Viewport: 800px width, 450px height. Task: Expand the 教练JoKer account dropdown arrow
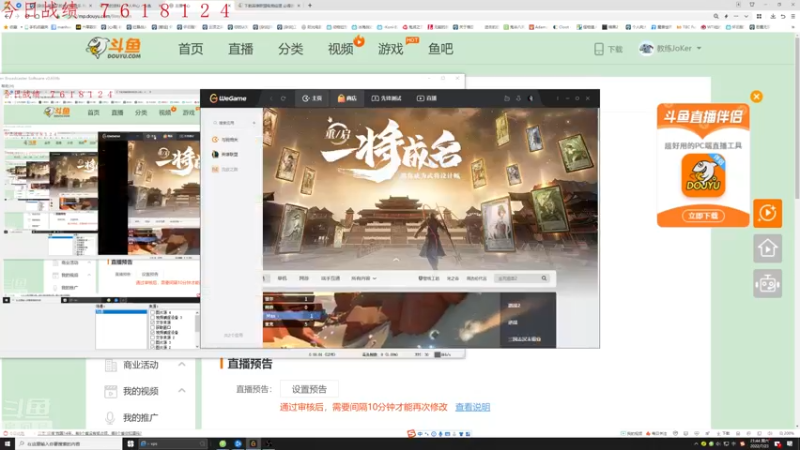click(x=699, y=48)
